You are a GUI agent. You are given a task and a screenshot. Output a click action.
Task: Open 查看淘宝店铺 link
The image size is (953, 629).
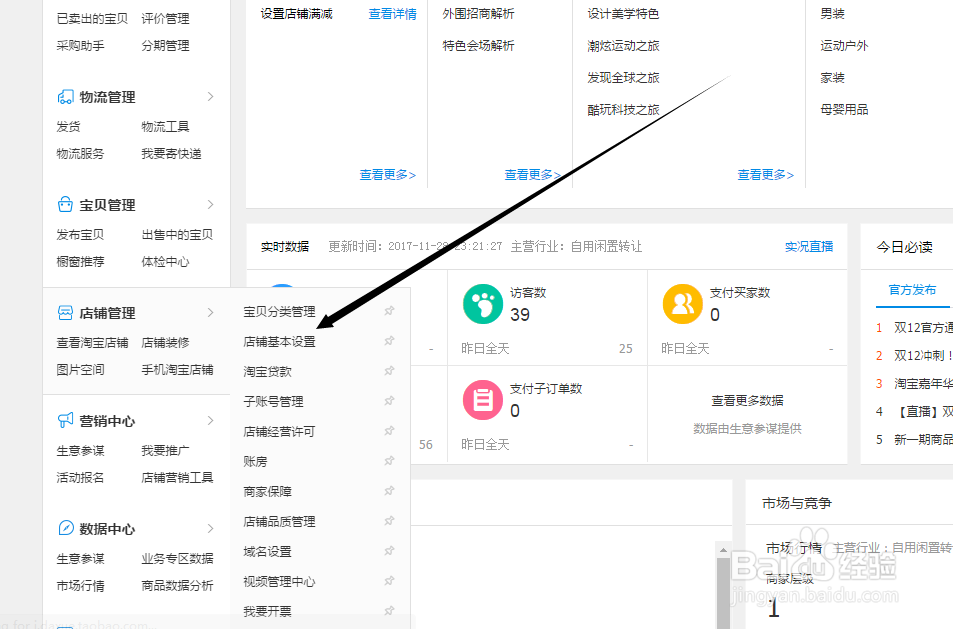pyautogui.click(x=92, y=343)
